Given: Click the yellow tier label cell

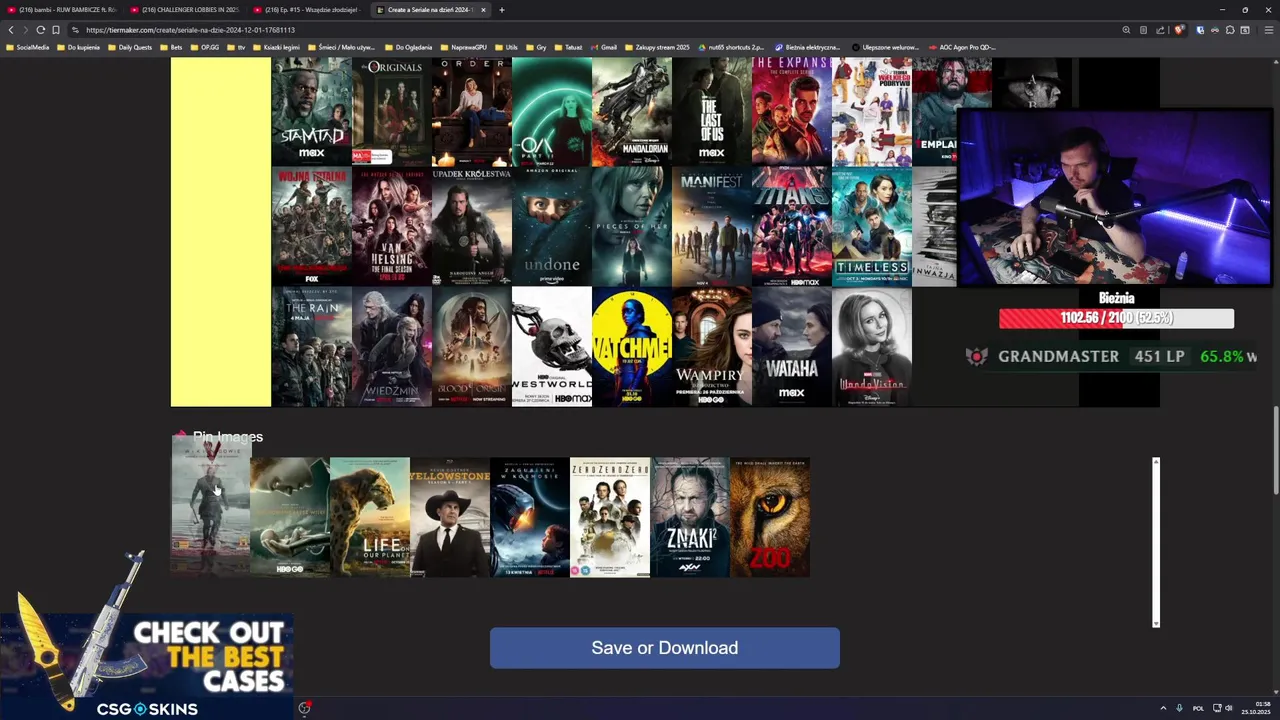Looking at the screenshot, I should coord(221,232).
